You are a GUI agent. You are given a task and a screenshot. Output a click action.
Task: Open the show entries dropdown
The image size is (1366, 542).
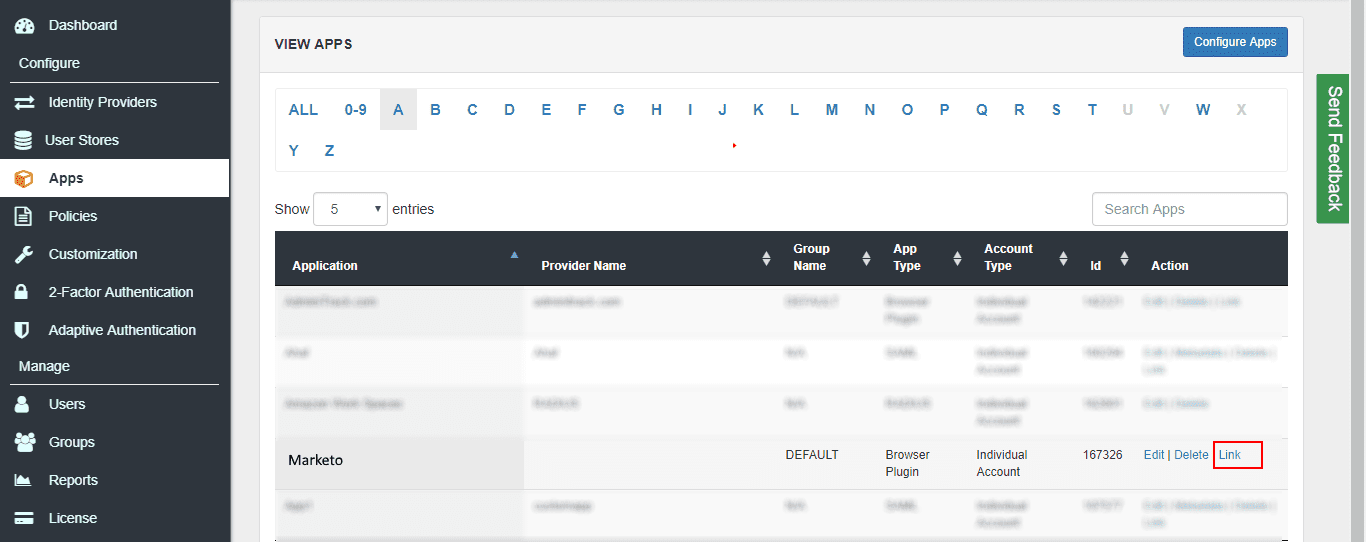(x=350, y=209)
